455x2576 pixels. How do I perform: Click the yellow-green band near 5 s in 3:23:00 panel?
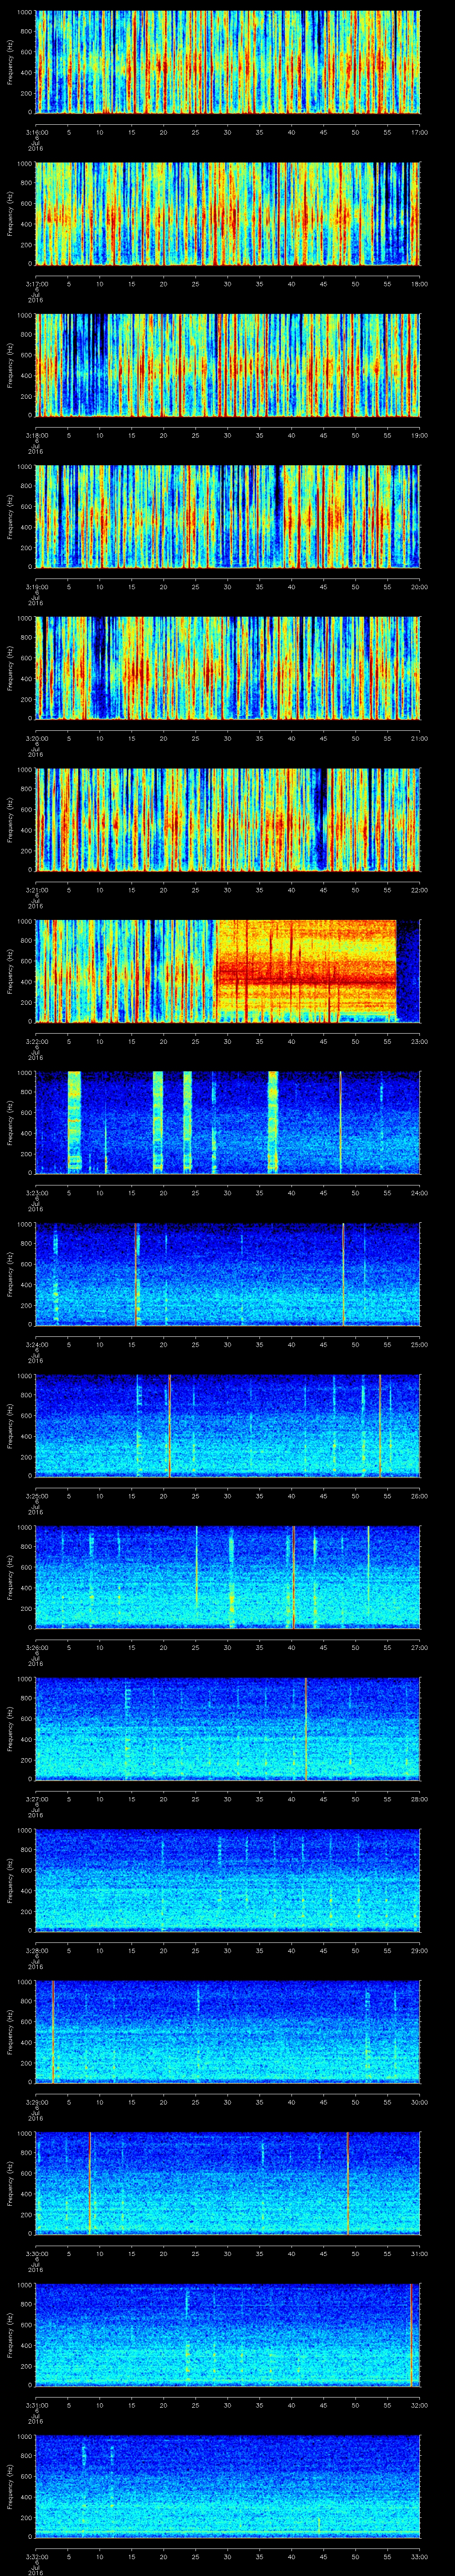(x=74, y=1123)
